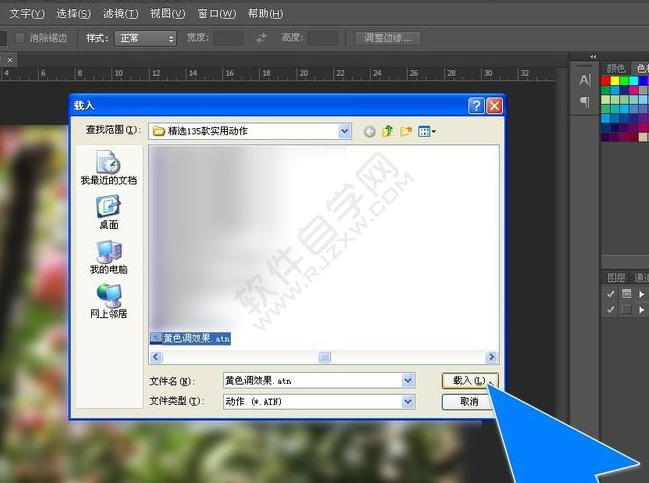Open My Computer (我的电脑) in sidebar
Image resolution: width=649 pixels, height=483 pixels.
point(108,257)
